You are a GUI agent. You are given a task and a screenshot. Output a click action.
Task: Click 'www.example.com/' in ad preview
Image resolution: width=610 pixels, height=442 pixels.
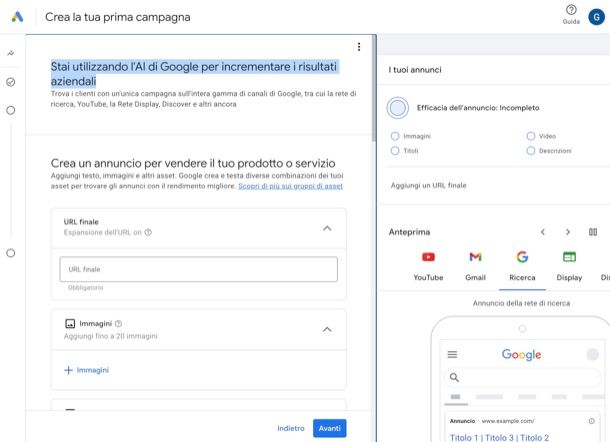click(x=508, y=421)
